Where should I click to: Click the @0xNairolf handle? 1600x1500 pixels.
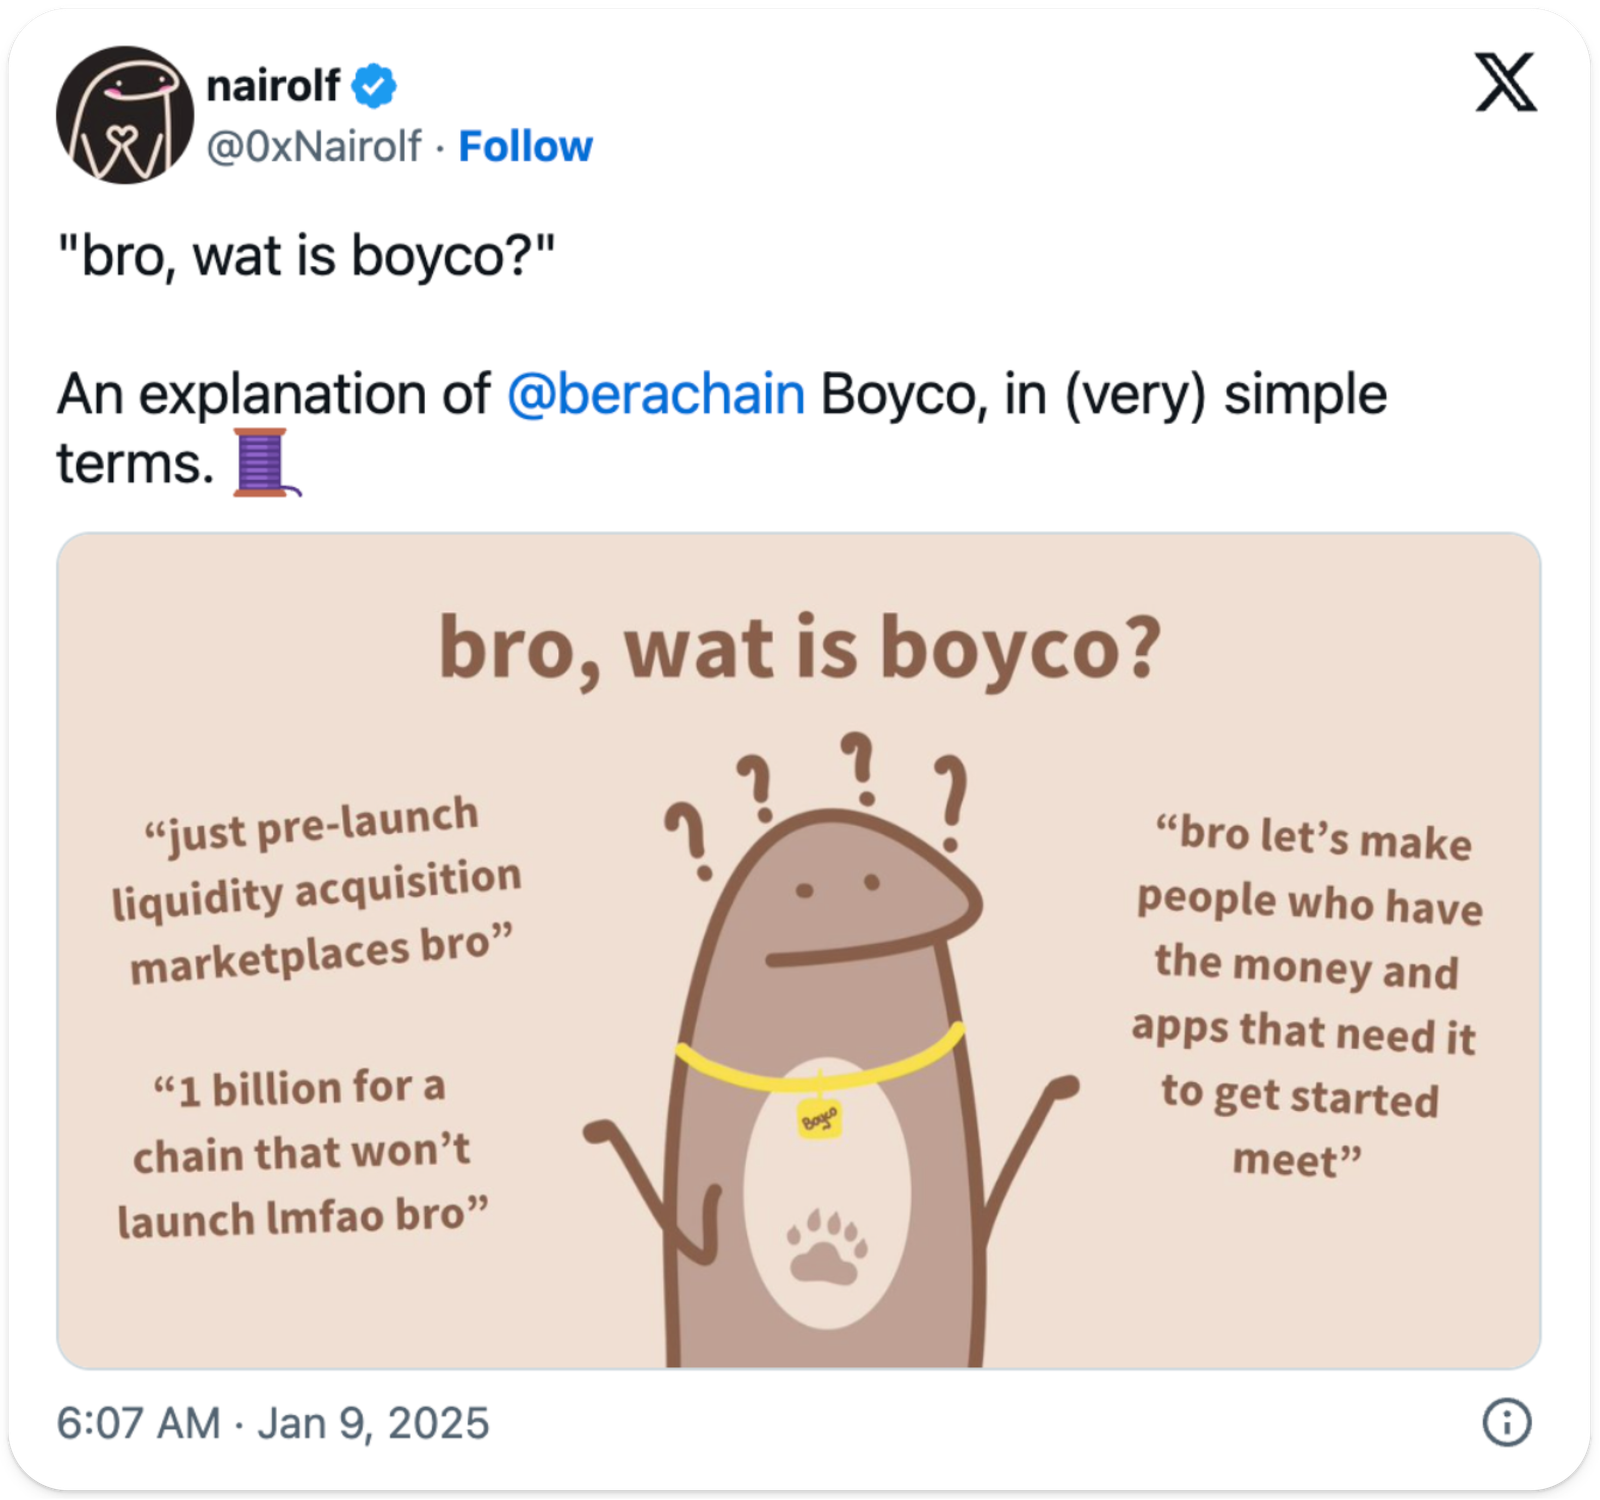click(313, 147)
